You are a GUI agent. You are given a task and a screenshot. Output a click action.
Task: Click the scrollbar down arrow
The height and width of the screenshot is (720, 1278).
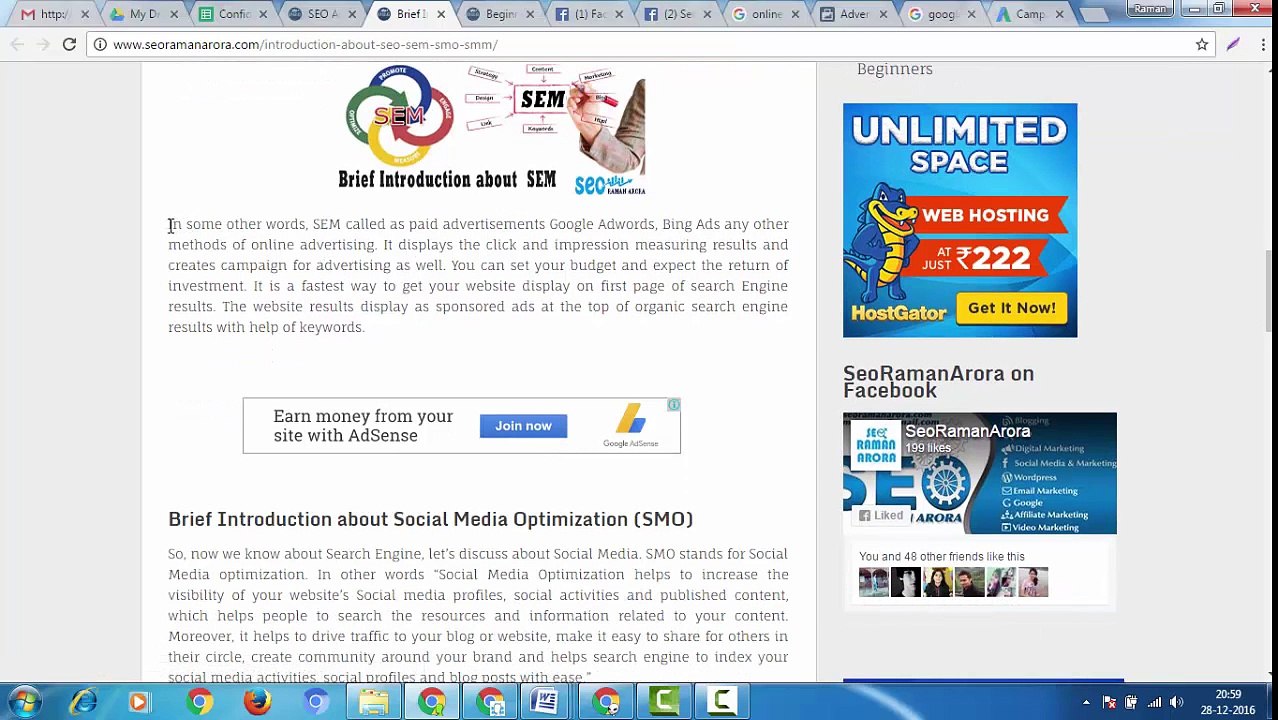coord(1270,675)
